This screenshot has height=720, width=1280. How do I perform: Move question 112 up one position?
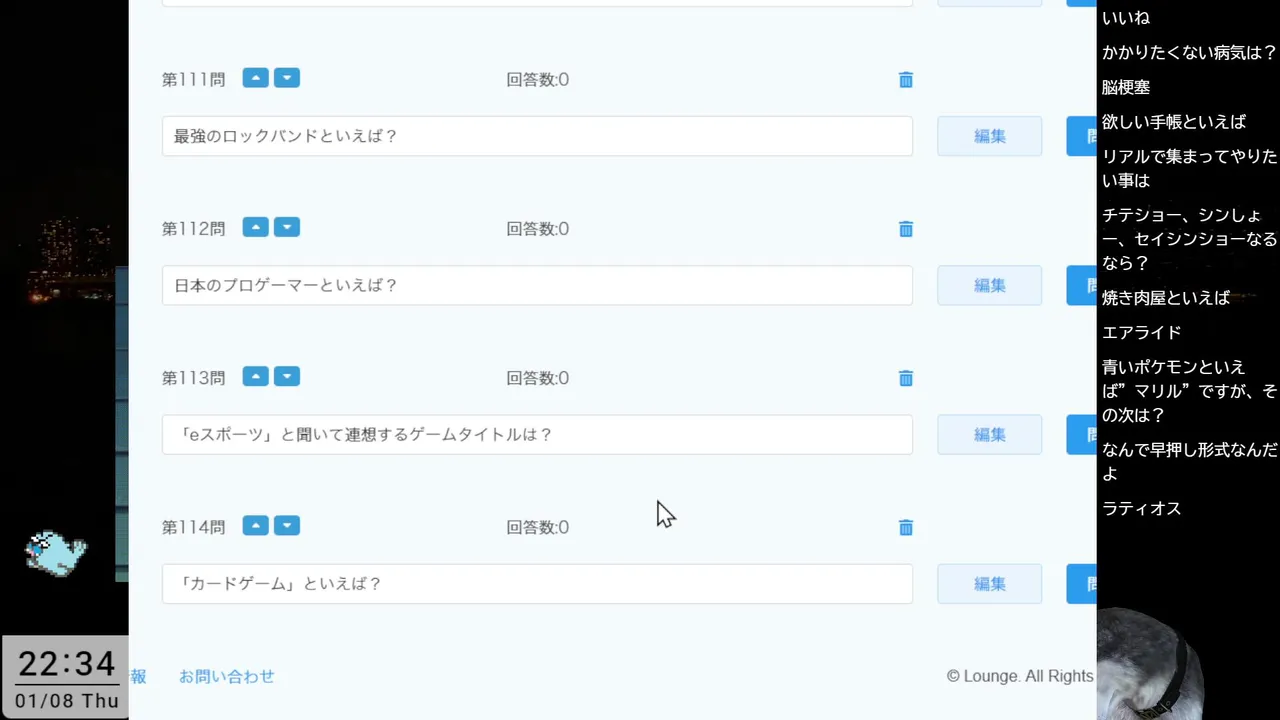click(x=256, y=227)
